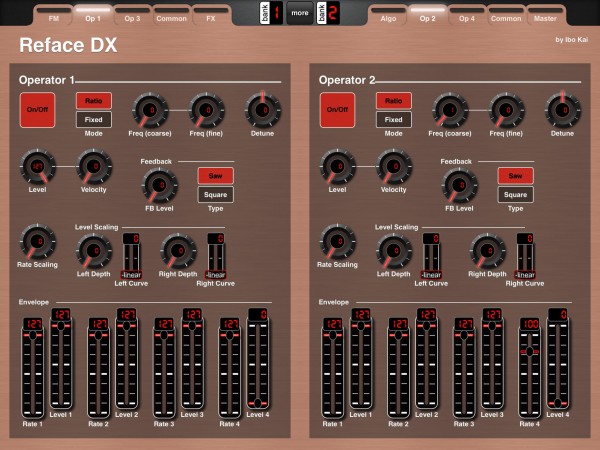Viewport: 600px width, 450px height.
Task: Open Operator 2 Right Curve selector
Action: click(x=525, y=256)
